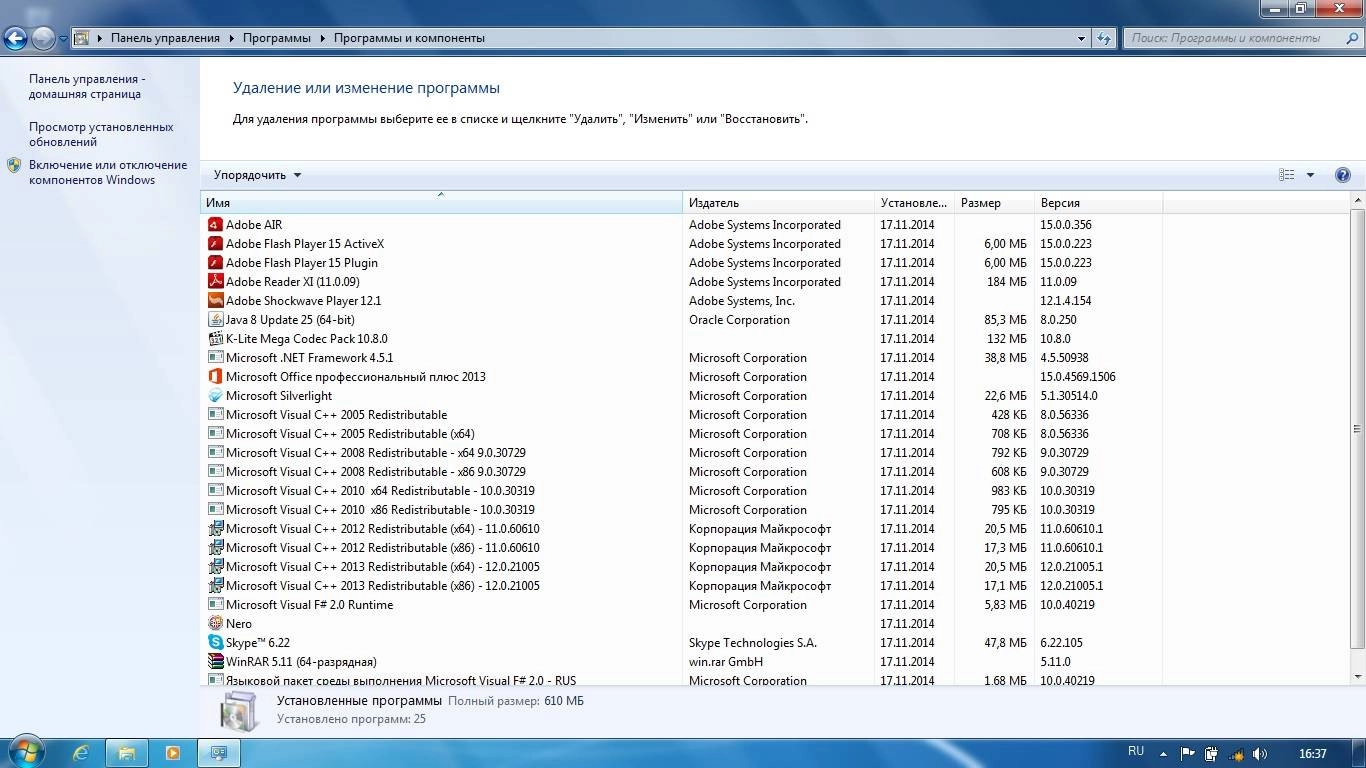Viewport: 1366px width, 768px height.
Task: Click the change view icon in toolbar
Action: pyautogui.click(x=1287, y=175)
